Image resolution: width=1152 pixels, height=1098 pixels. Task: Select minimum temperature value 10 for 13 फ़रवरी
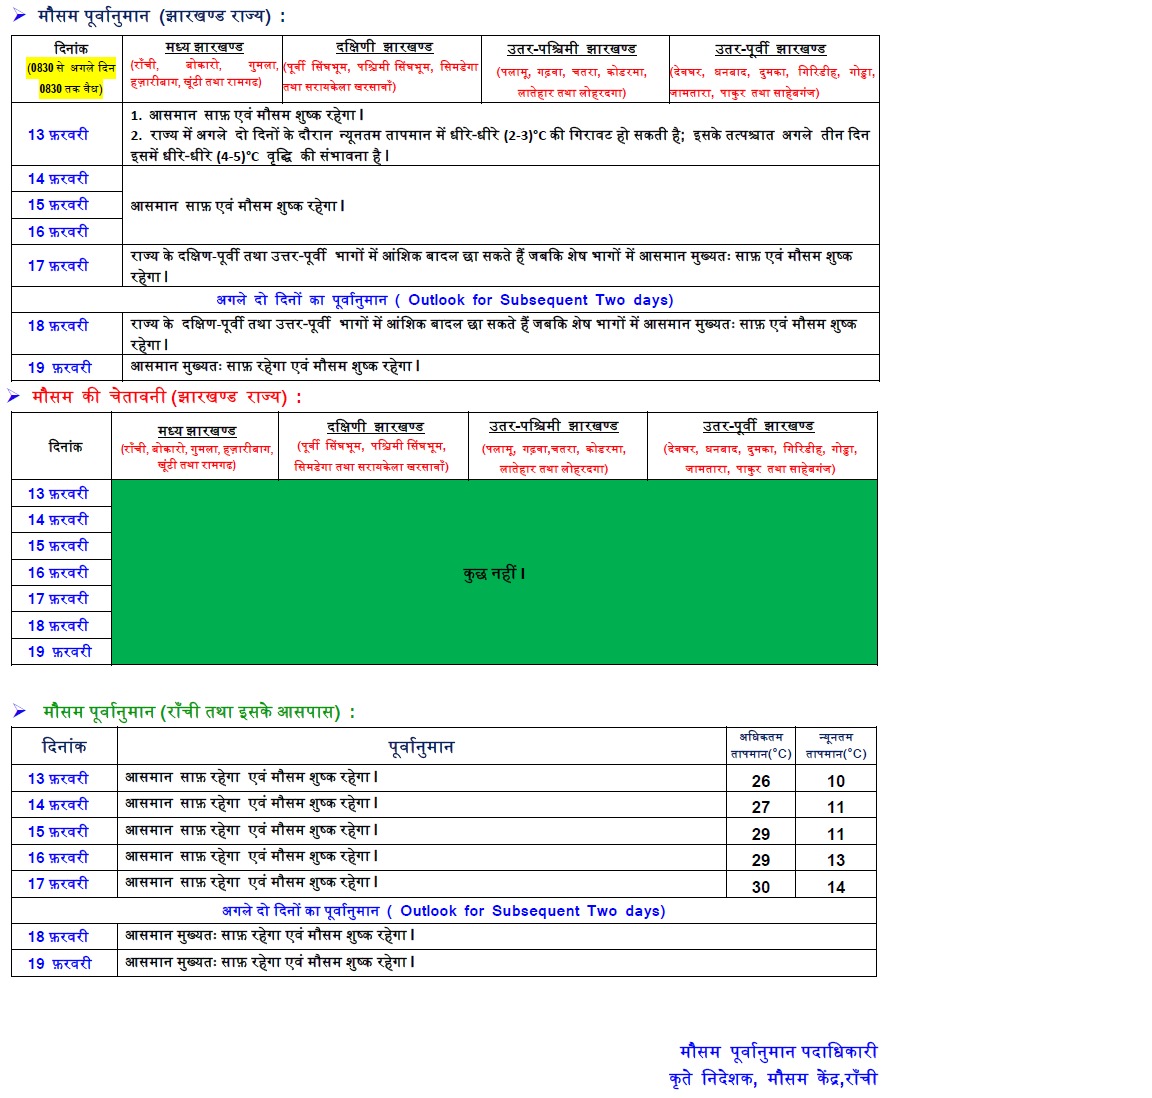(x=836, y=781)
